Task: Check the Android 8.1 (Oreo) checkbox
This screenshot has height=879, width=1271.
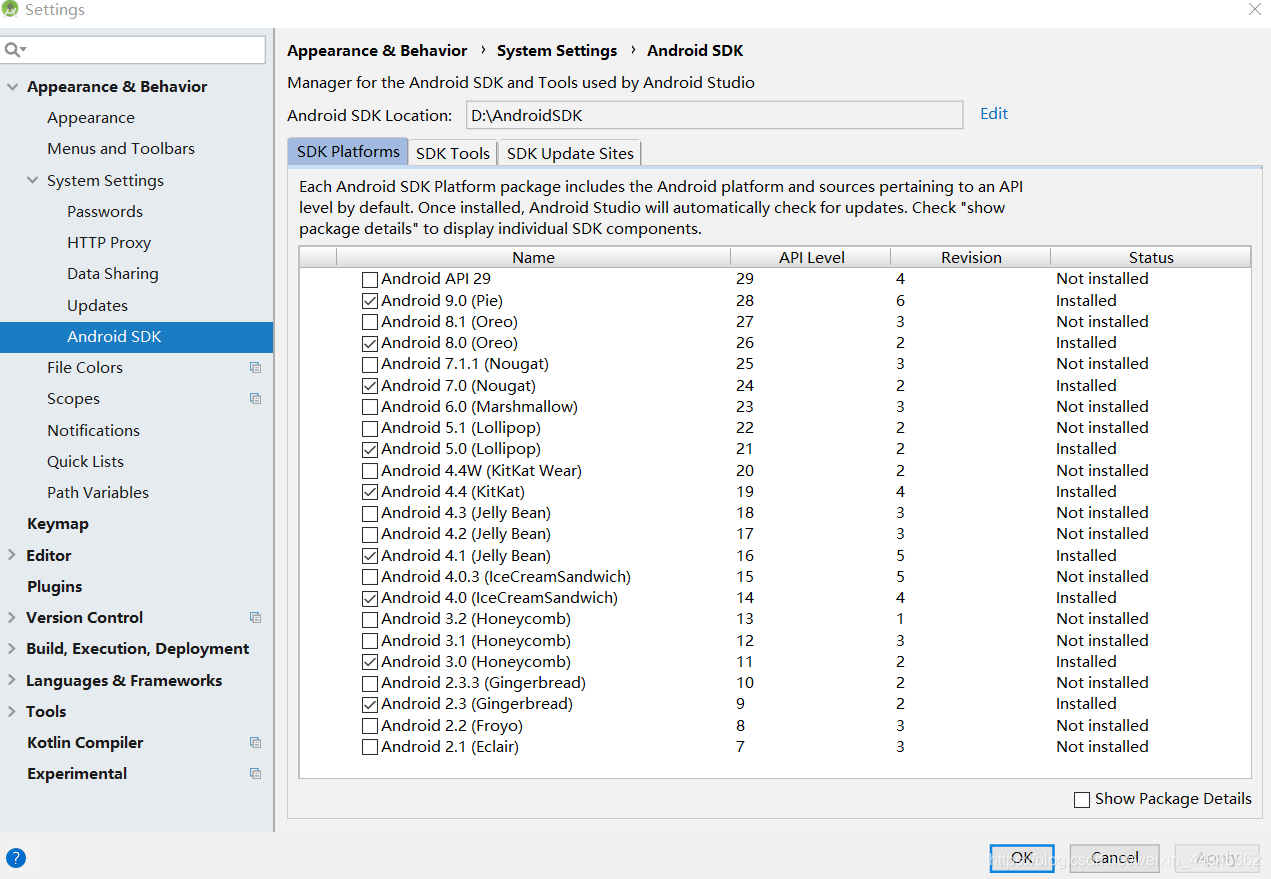Action: [x=370, y=322]
